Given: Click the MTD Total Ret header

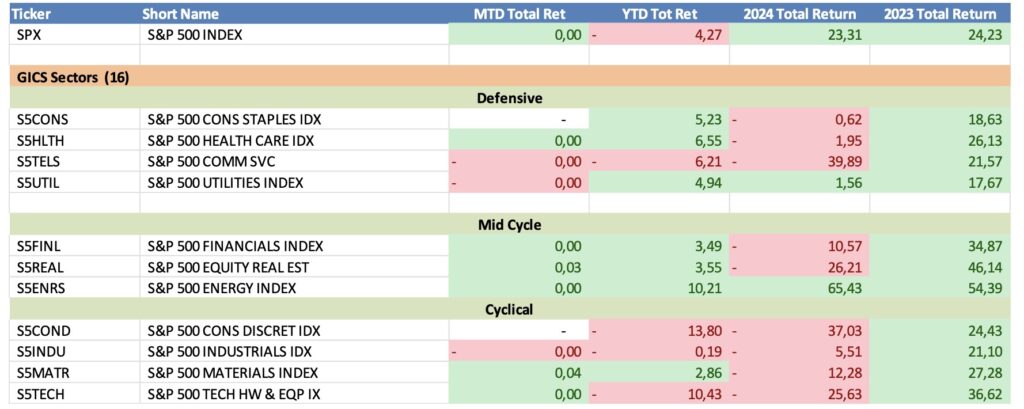Looking at the screenshot, I should coord(517,14).
